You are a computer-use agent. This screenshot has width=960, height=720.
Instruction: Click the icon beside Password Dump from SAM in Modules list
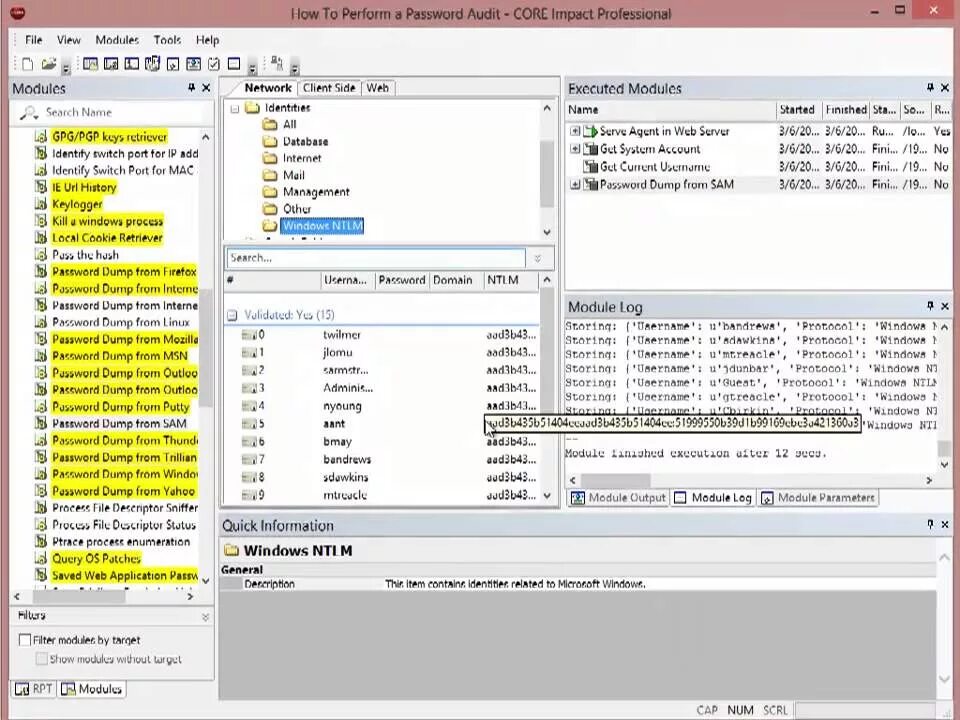pos(40,424)
